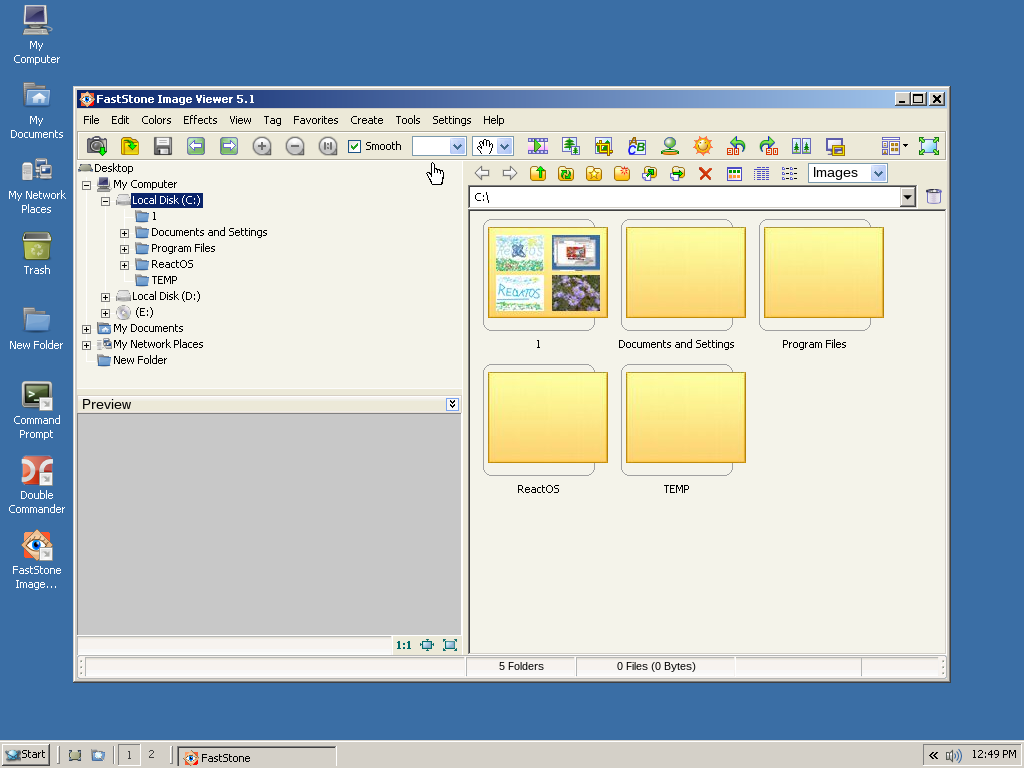Viewport: 1024px width, 768px height.
Task: Open the Tools menu
Action: click(408, 120)
